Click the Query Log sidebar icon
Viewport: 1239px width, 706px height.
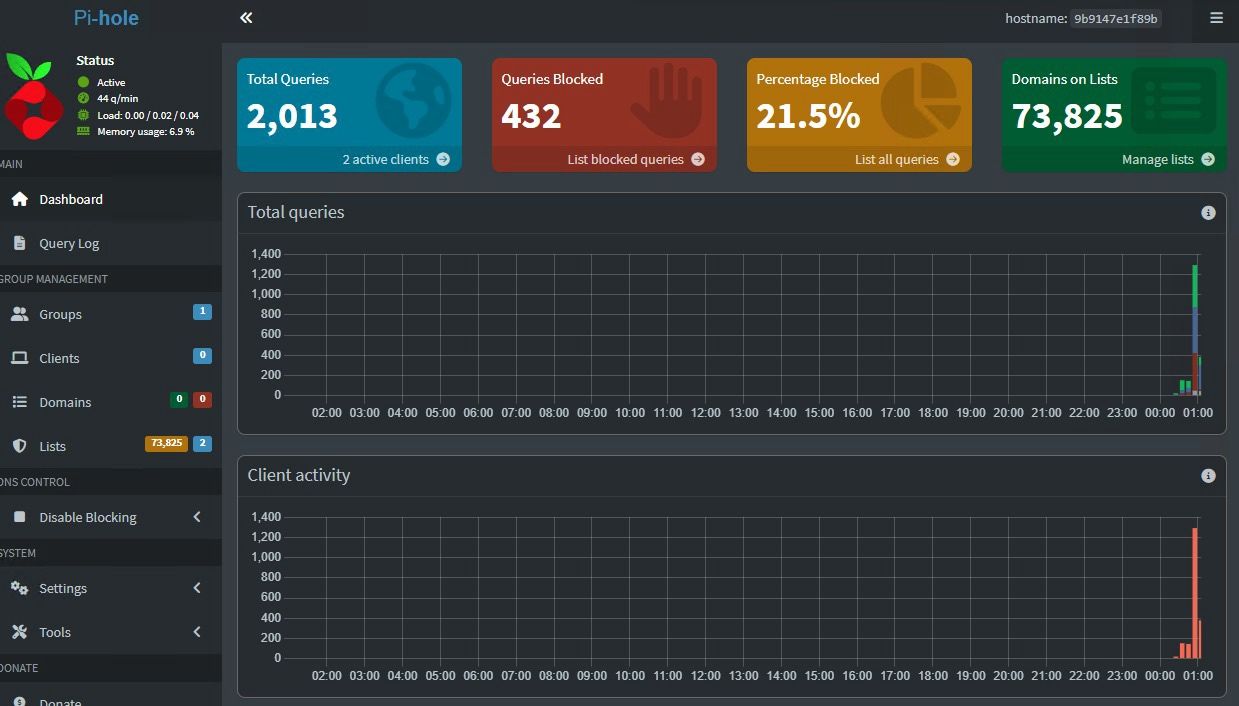[x=21, y=242]
